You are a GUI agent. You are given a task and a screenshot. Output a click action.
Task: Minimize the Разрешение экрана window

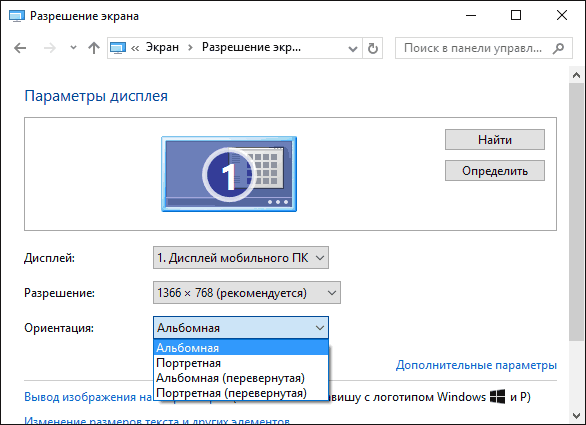pos(471,15)
